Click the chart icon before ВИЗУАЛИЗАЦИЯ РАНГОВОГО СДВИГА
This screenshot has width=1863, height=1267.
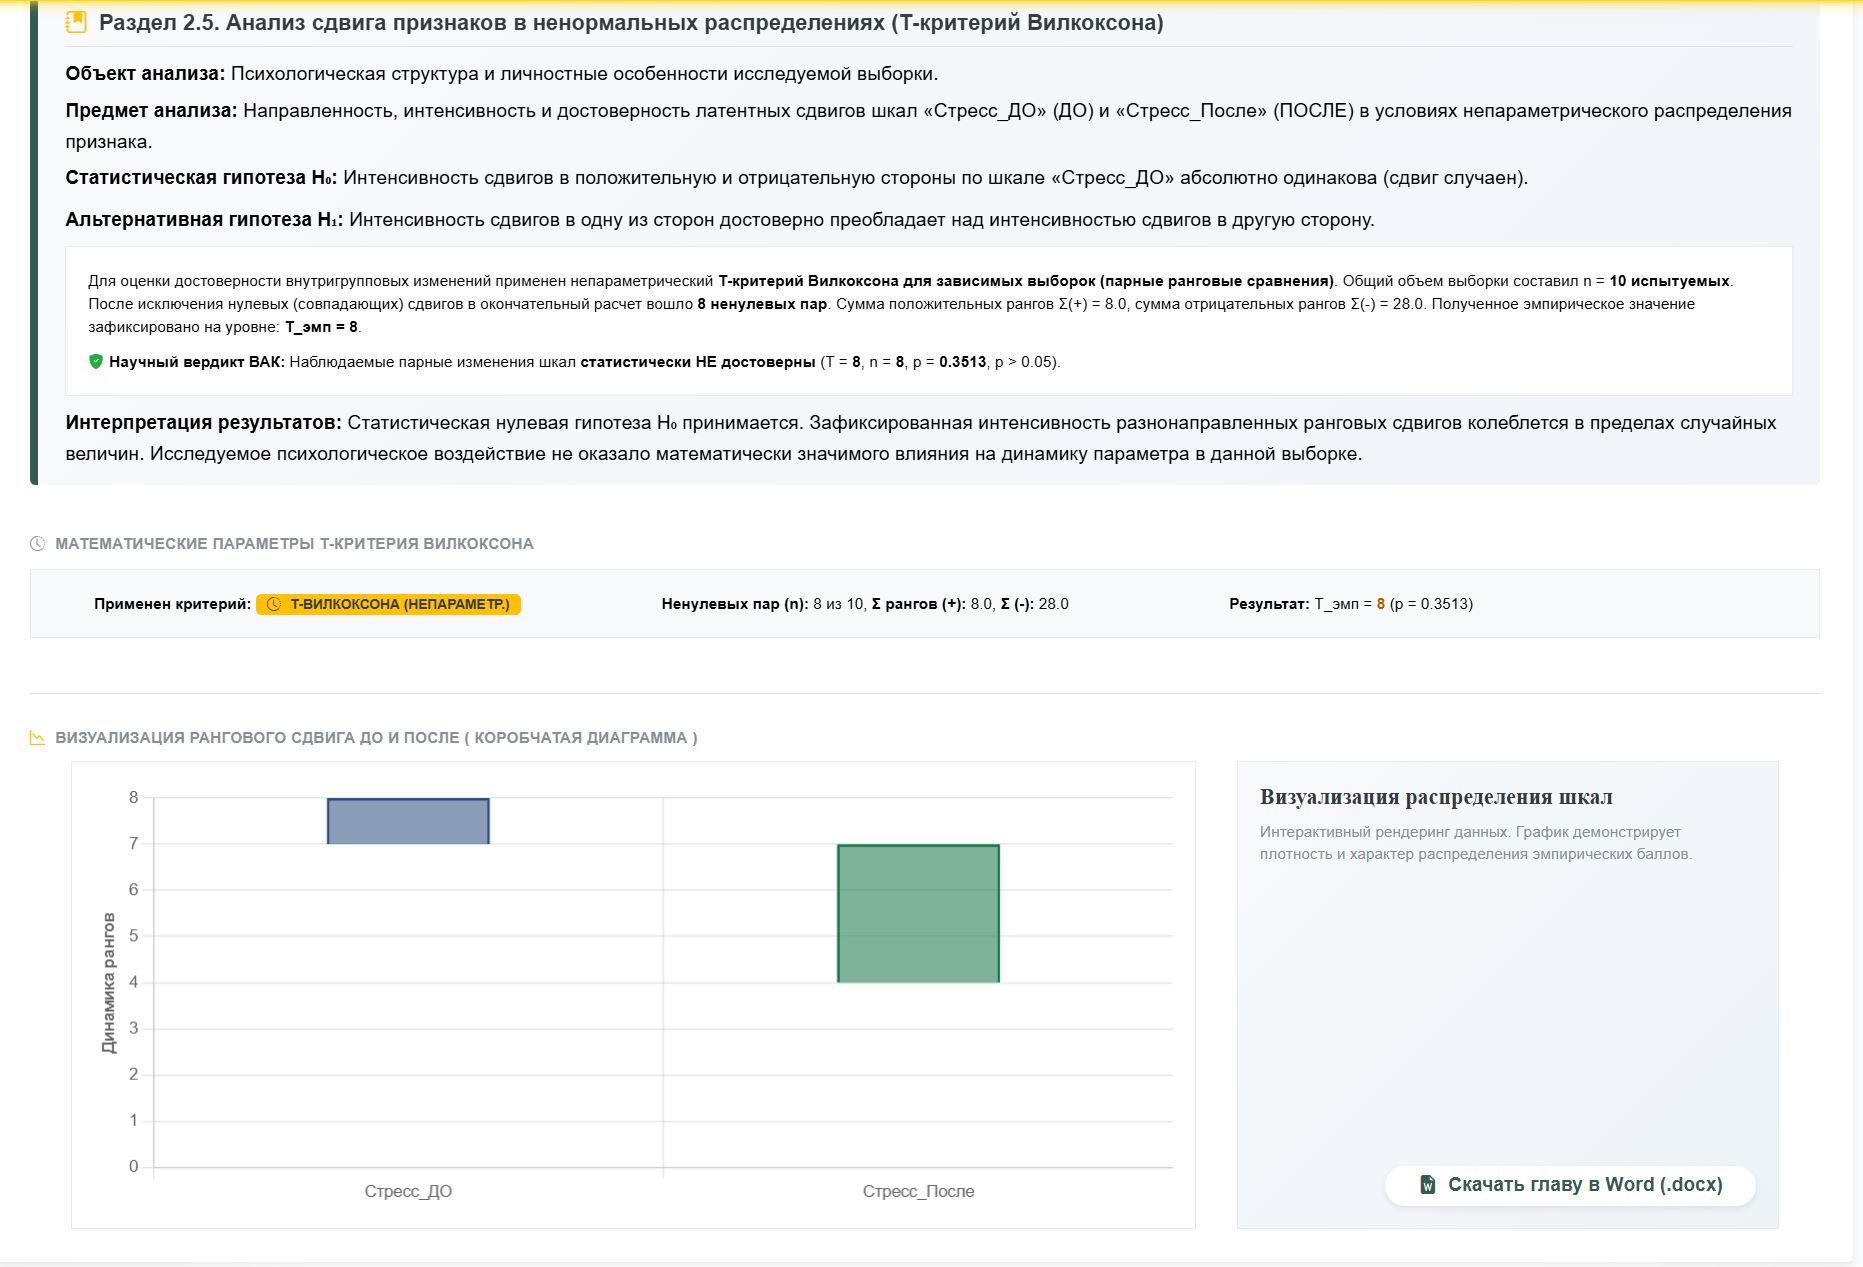[38, 738]
